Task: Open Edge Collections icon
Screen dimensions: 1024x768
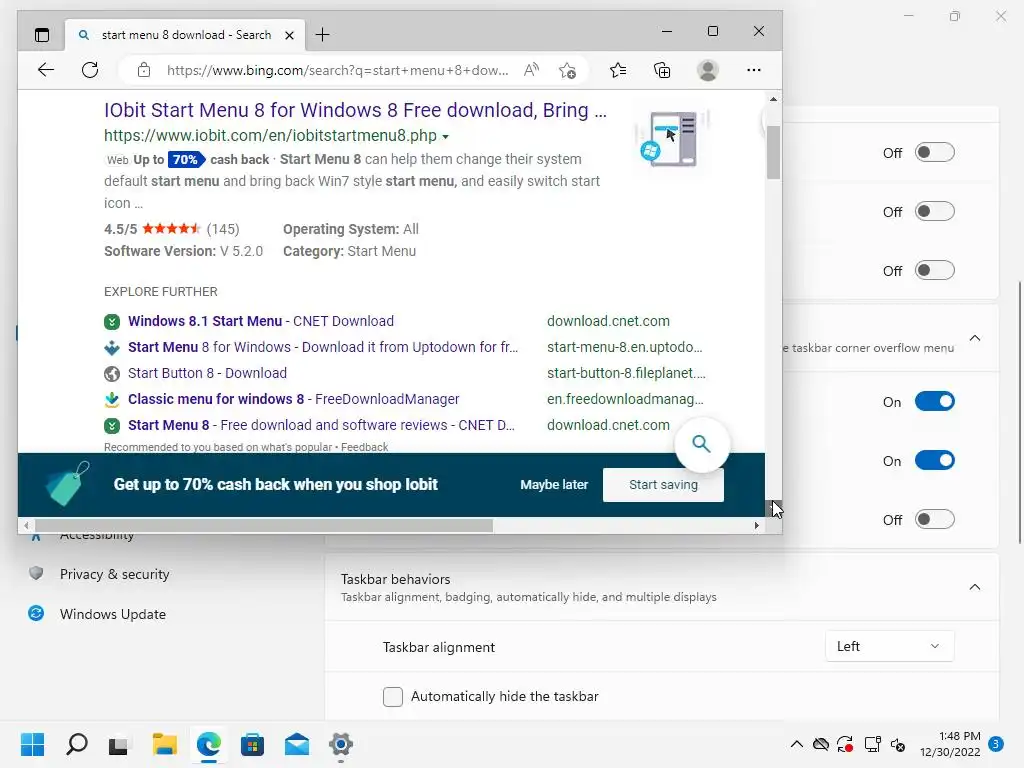Action: coord(662,70)
